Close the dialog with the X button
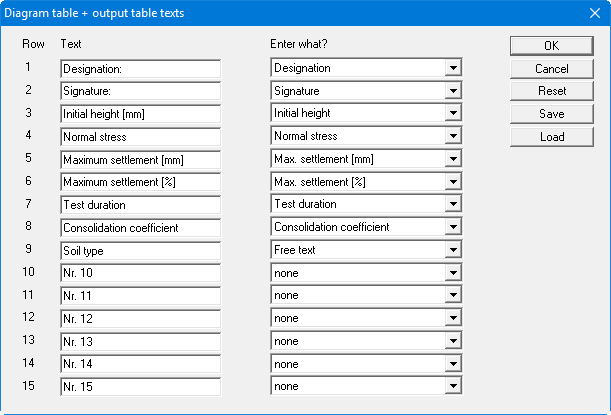Image resolution: width=611 pixels, height=415 pixels. click(x=593, y=13)
